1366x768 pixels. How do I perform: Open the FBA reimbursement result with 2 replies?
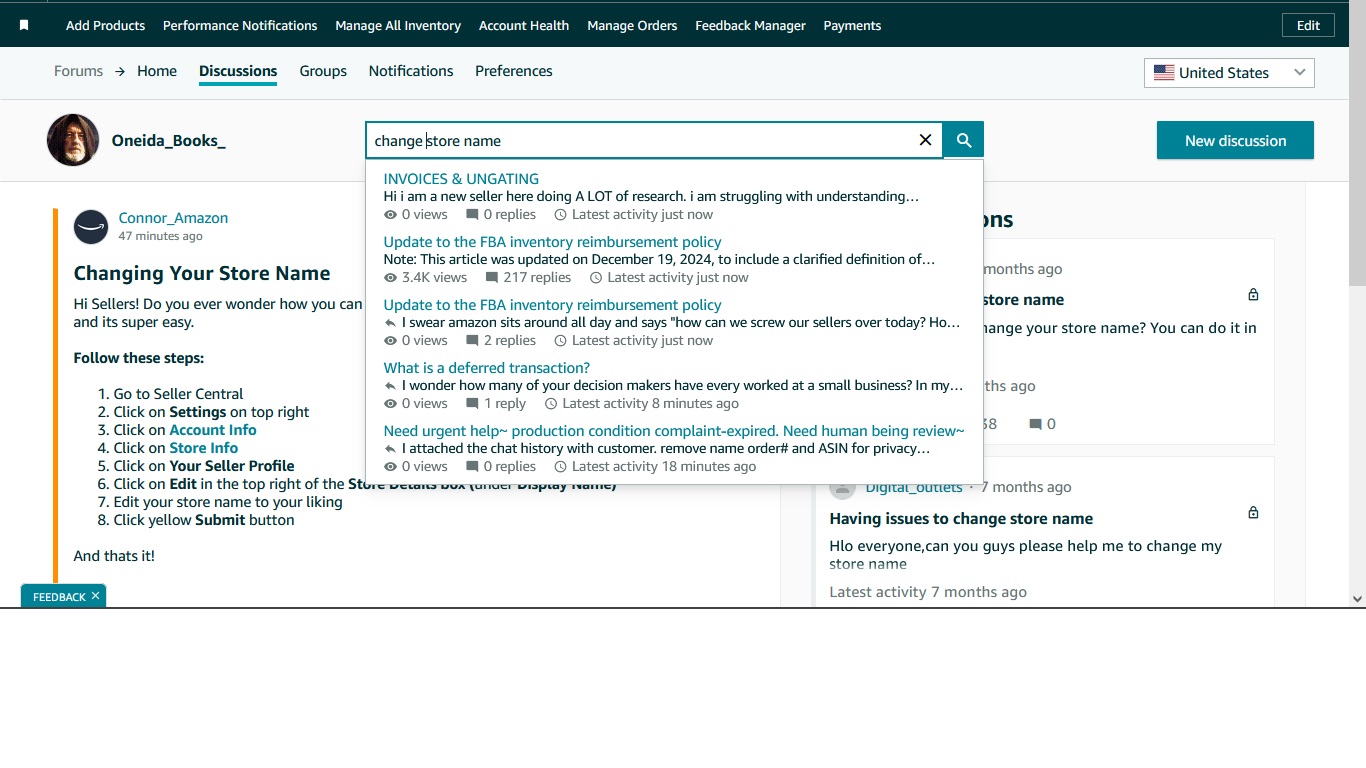(x=552, y=305)
